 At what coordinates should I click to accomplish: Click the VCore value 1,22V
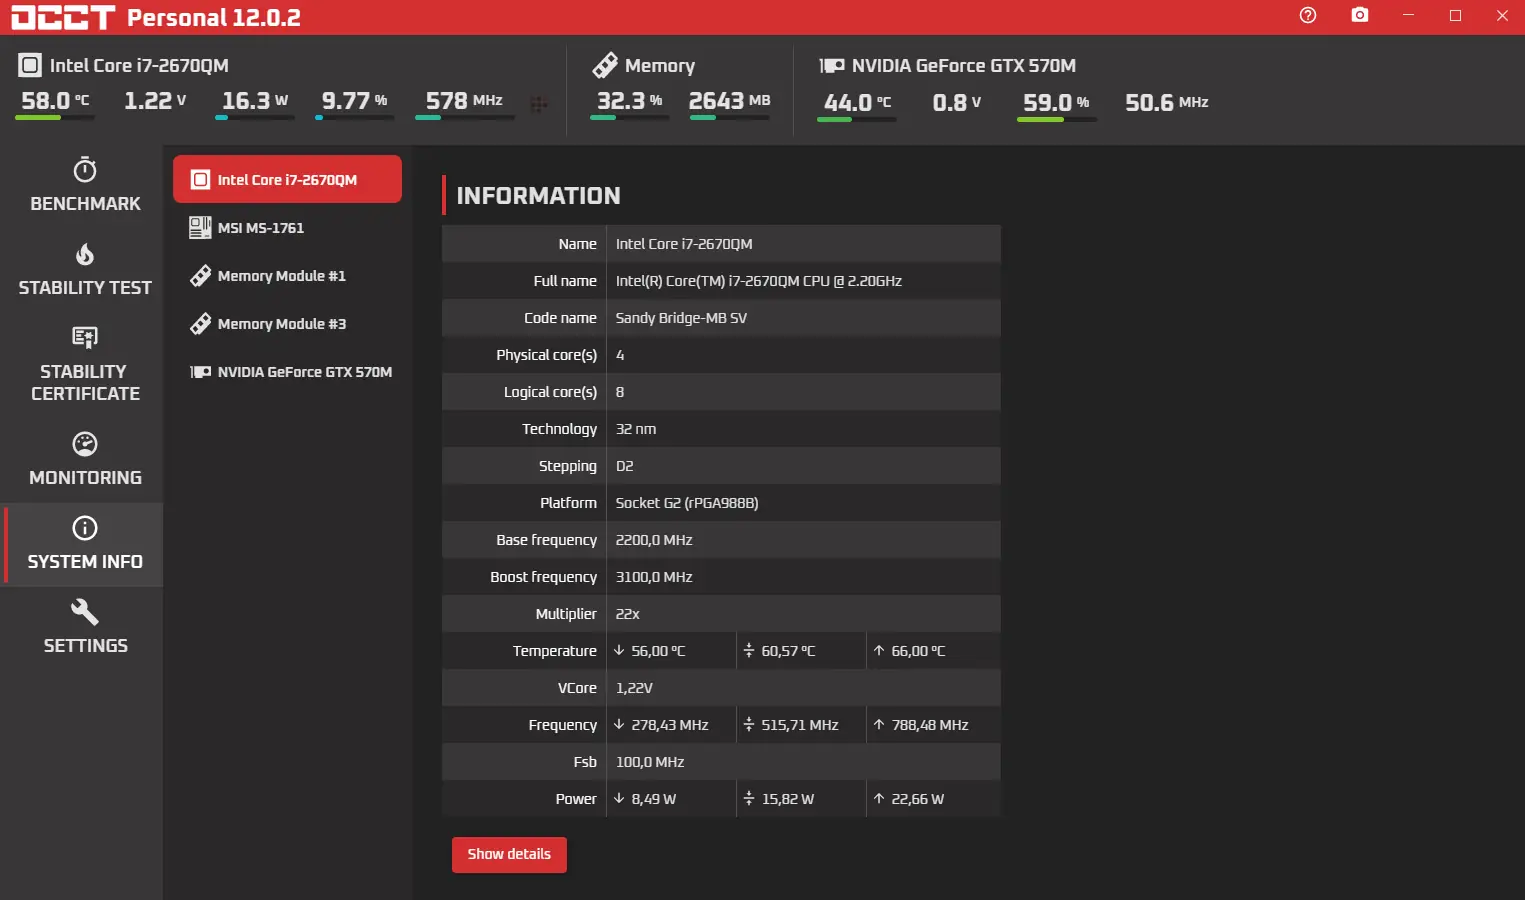click(634, 688)
